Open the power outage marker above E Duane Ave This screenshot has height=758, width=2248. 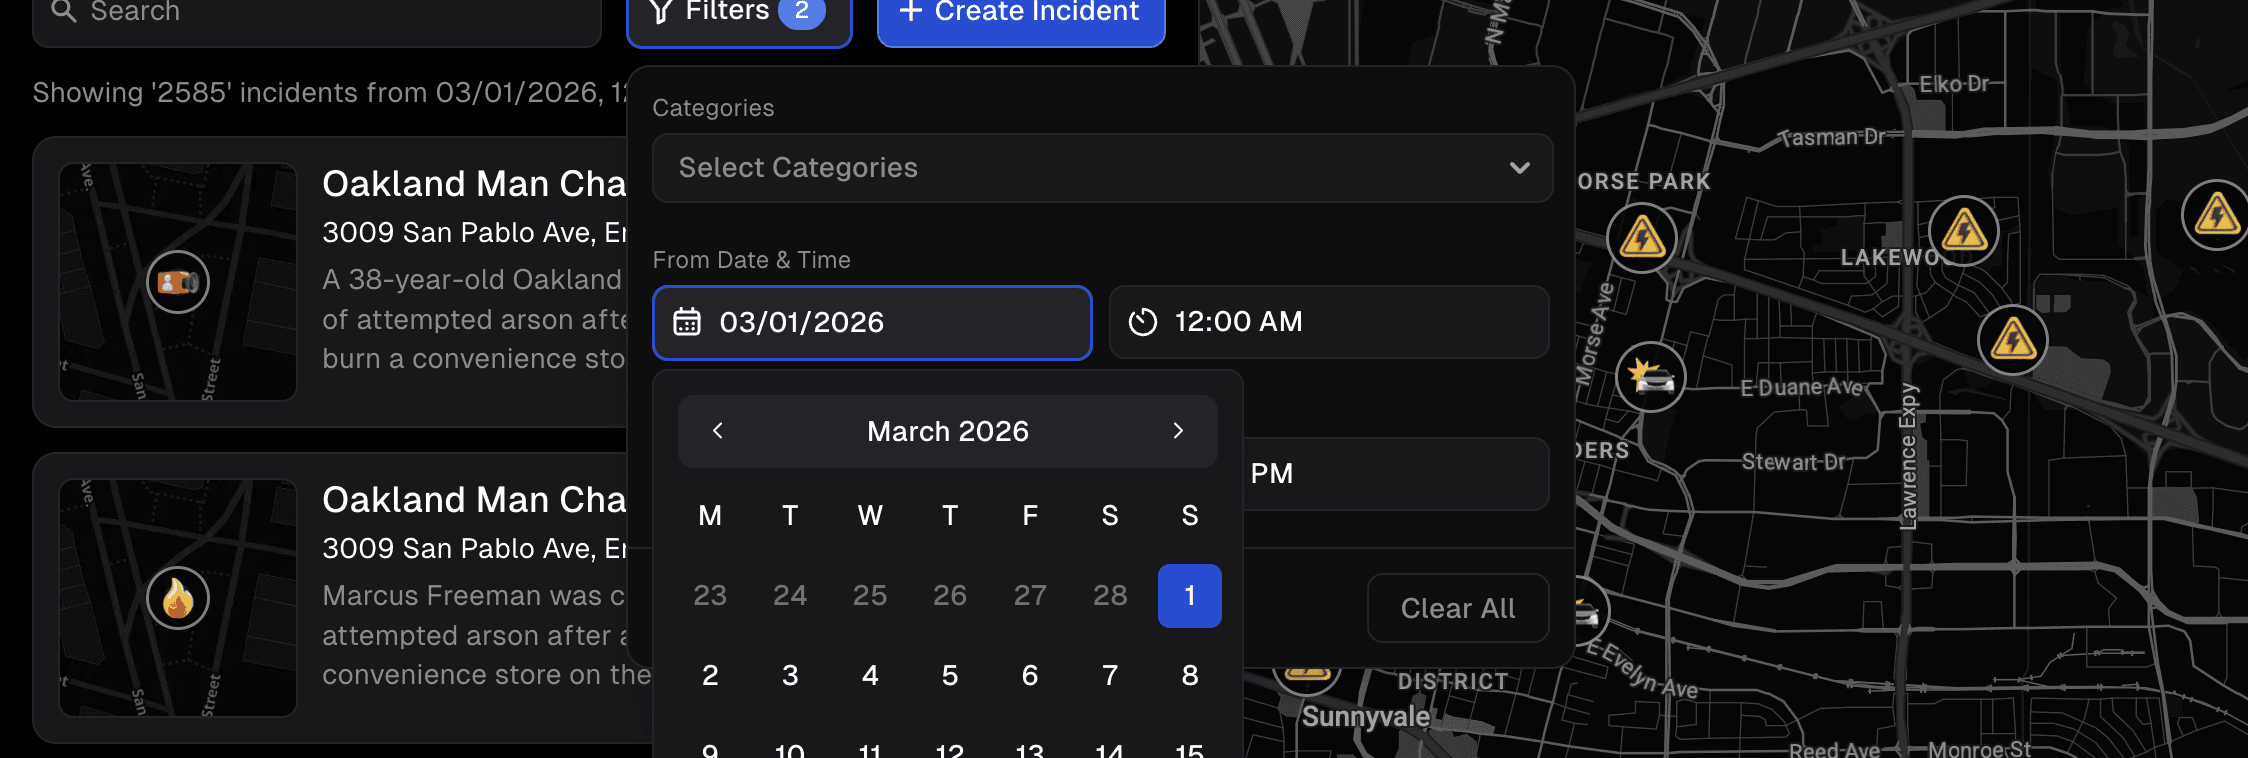click(2012, 341)
